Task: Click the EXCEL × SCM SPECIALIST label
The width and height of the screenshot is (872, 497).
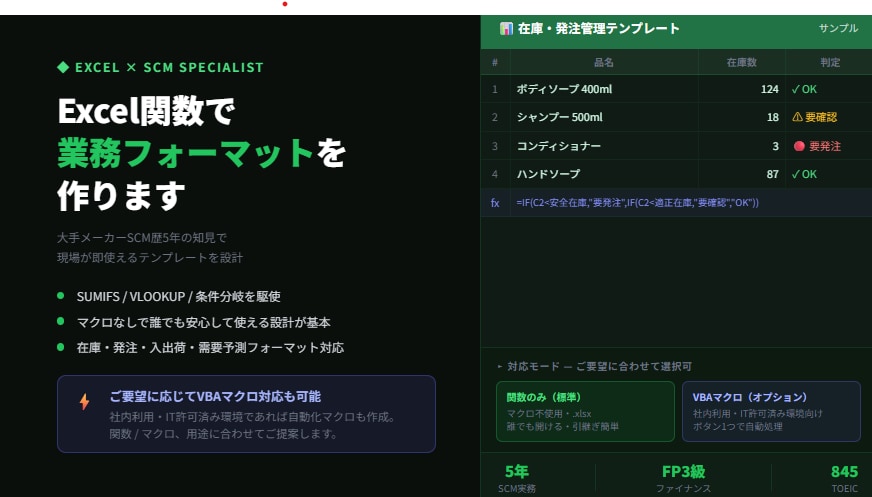Action: tap(169, 67)
